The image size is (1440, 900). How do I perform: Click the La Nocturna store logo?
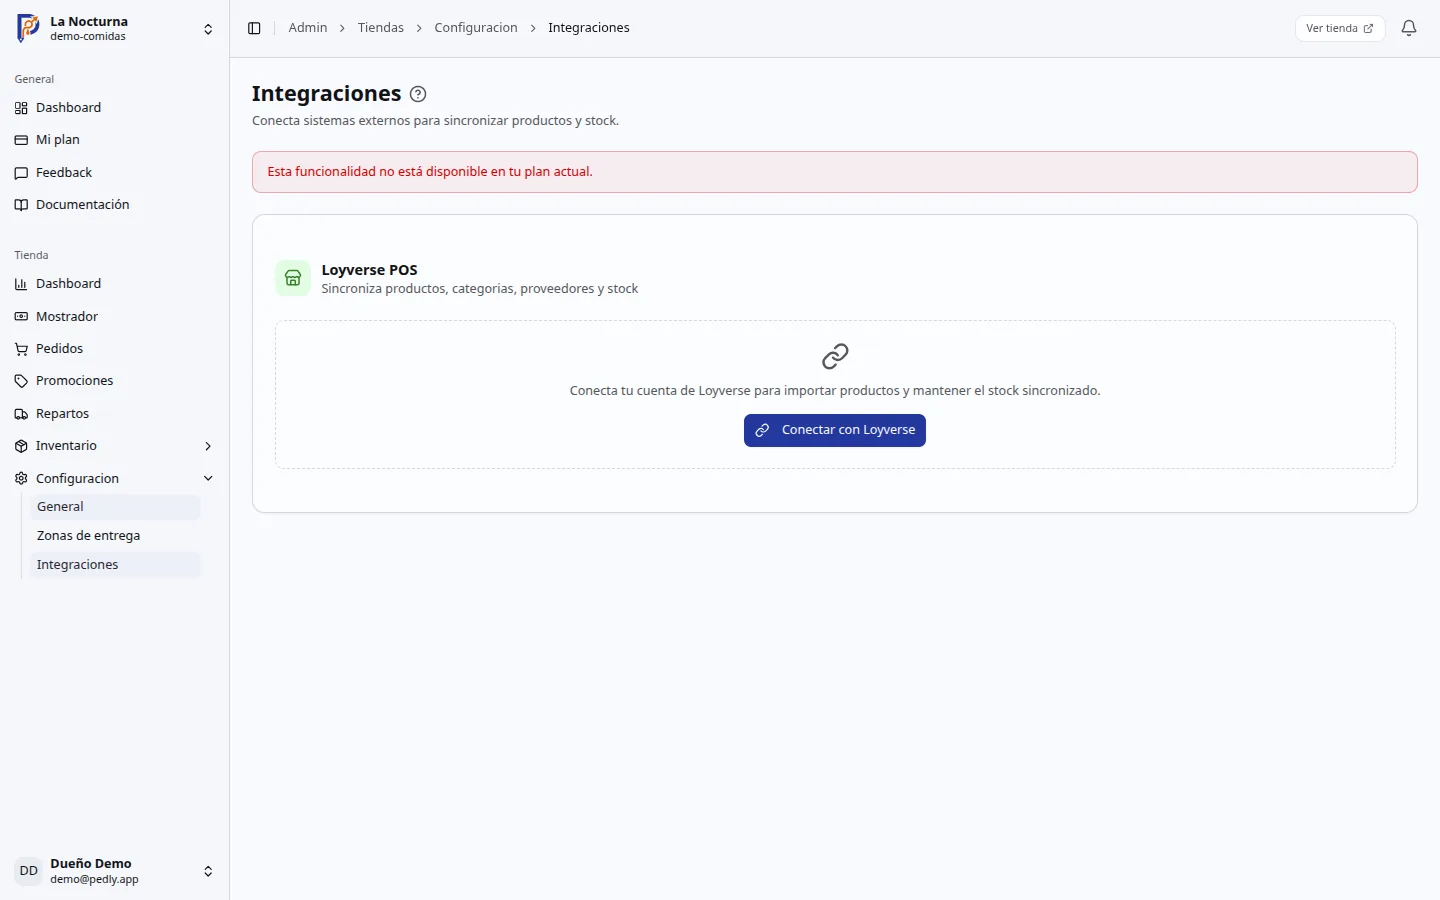pyautogui.click(x=28, y=28)
